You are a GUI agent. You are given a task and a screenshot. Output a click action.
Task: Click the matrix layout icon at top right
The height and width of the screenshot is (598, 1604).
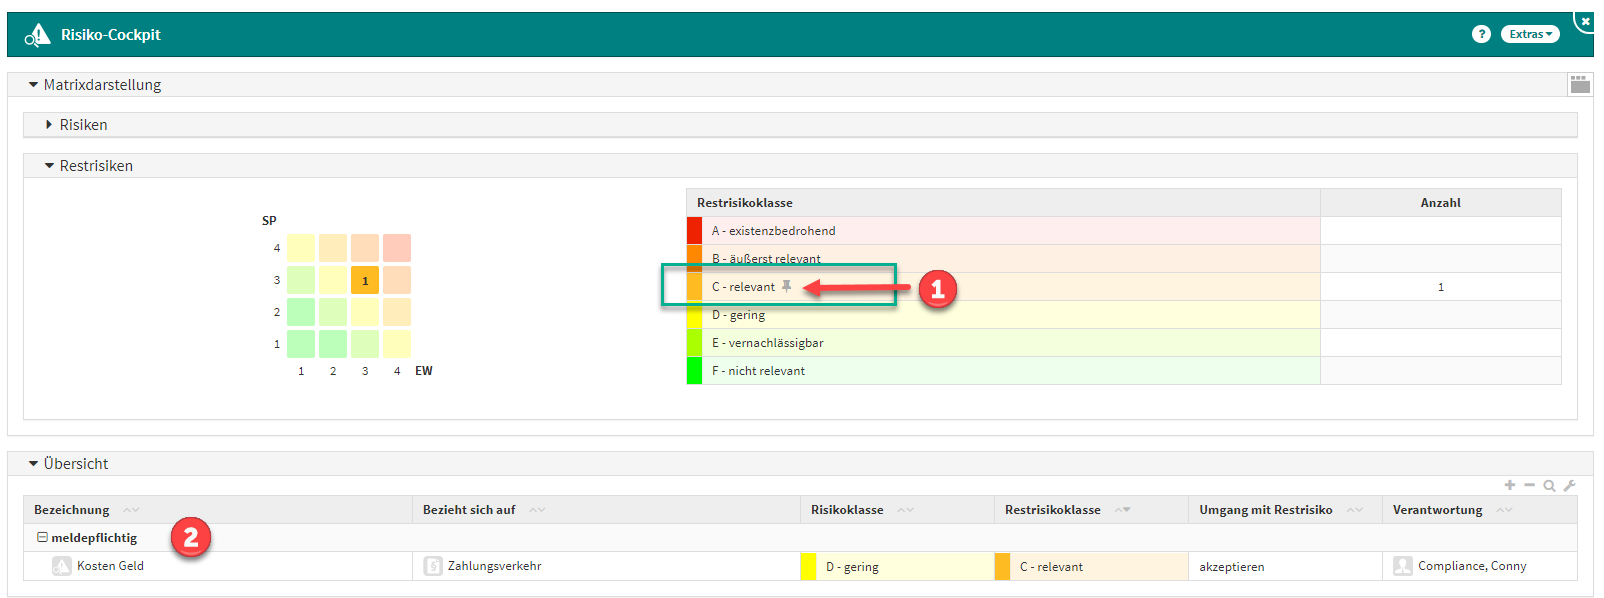pos(1580,85)
